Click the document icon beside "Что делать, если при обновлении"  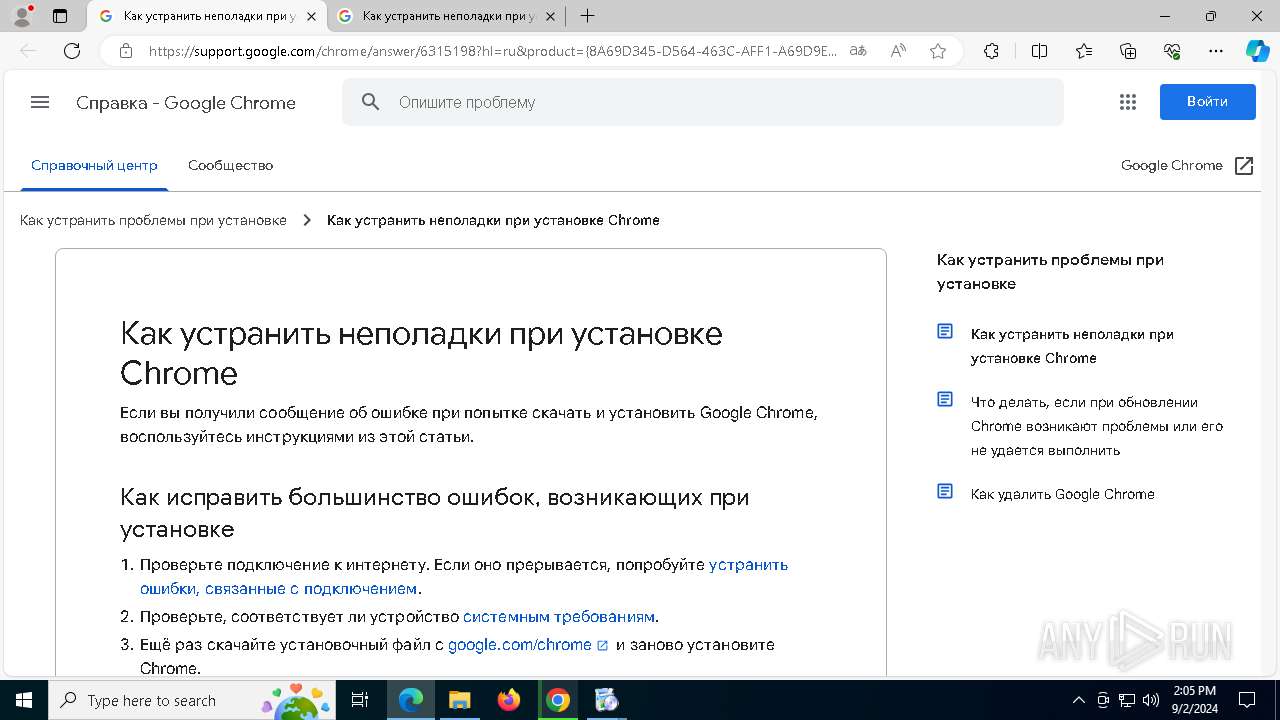(945, 399)
